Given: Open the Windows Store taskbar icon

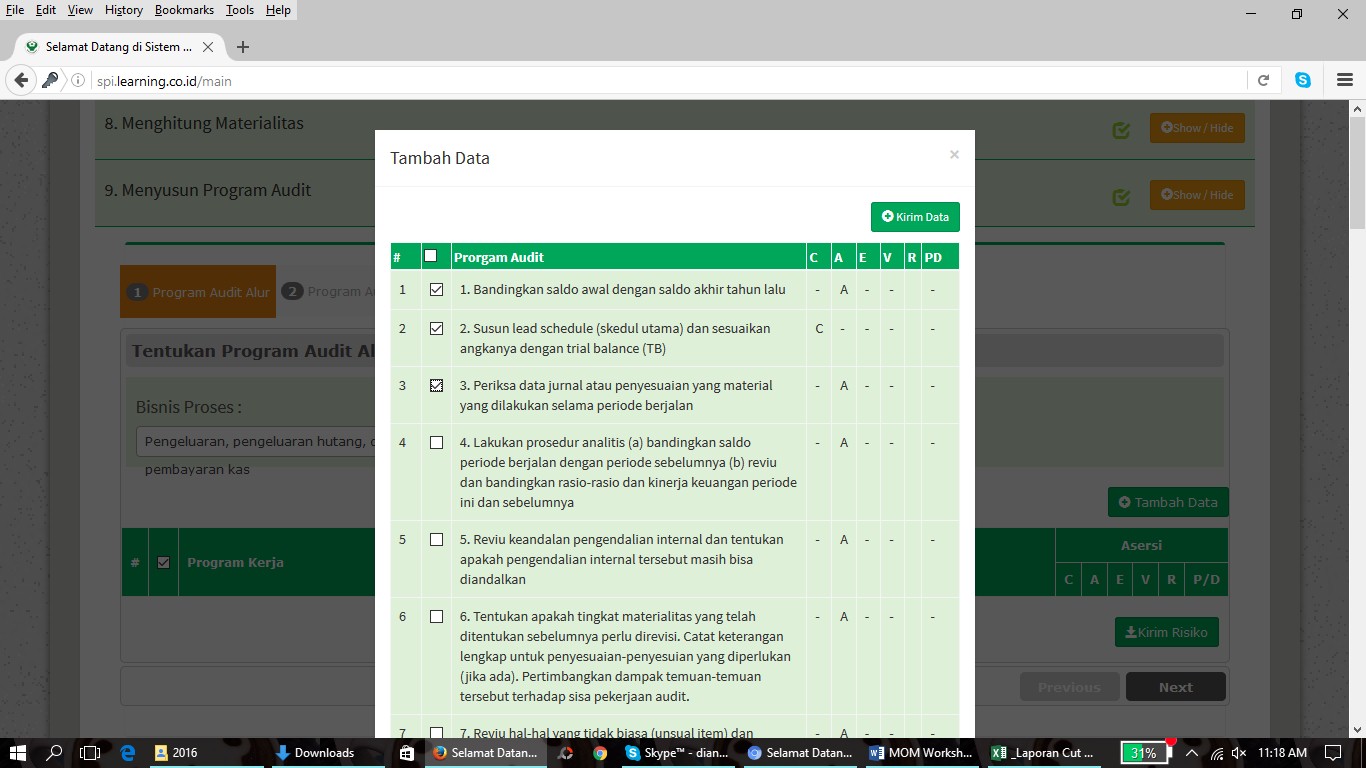Looking at the screenshot, I should tap(406, 752).
